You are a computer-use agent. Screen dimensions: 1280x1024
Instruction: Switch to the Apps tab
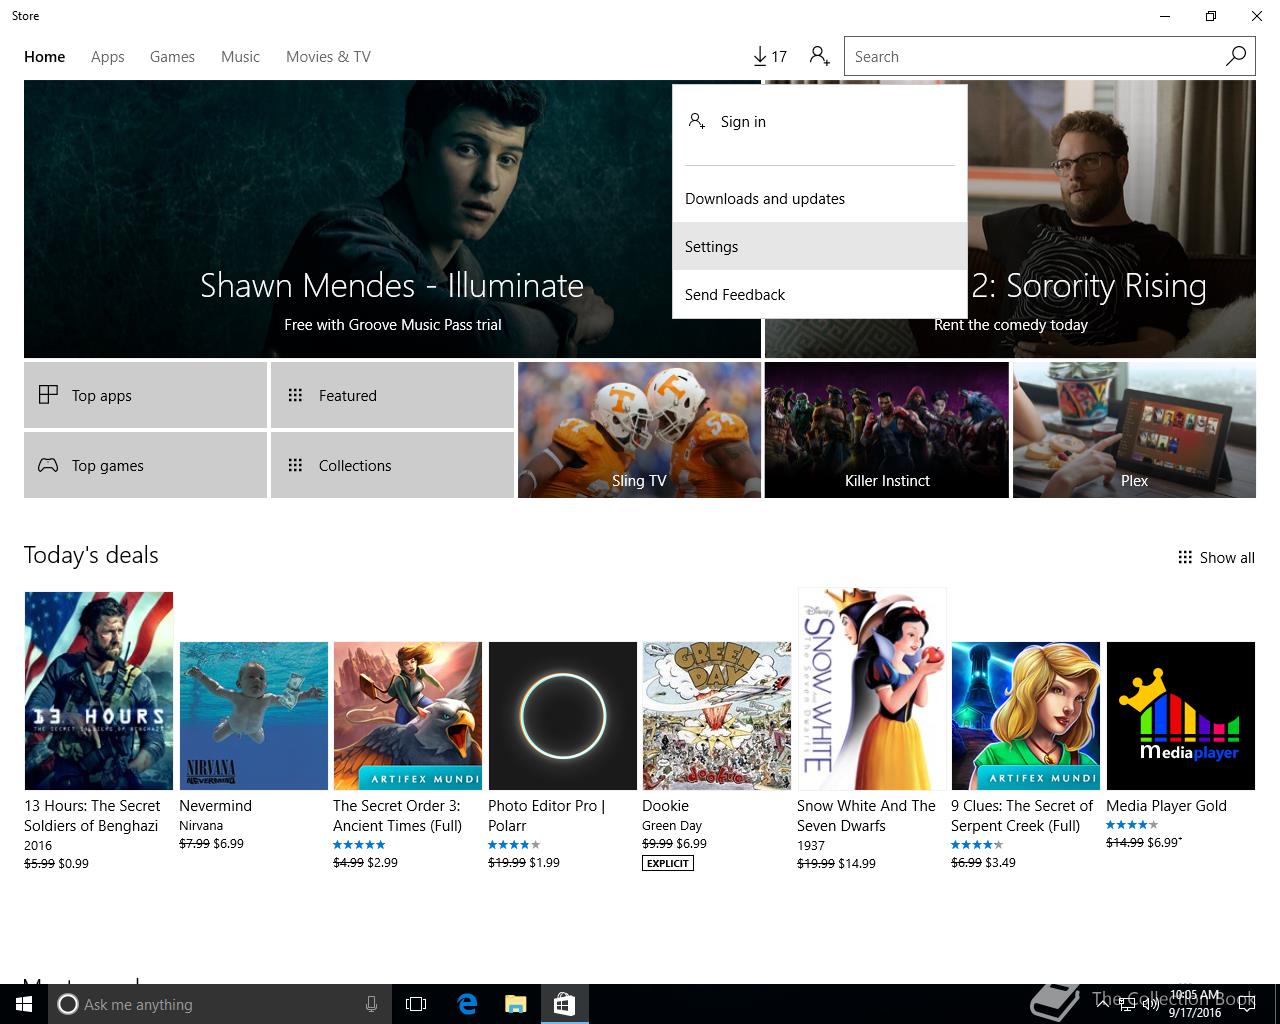(x=108, y=56)
